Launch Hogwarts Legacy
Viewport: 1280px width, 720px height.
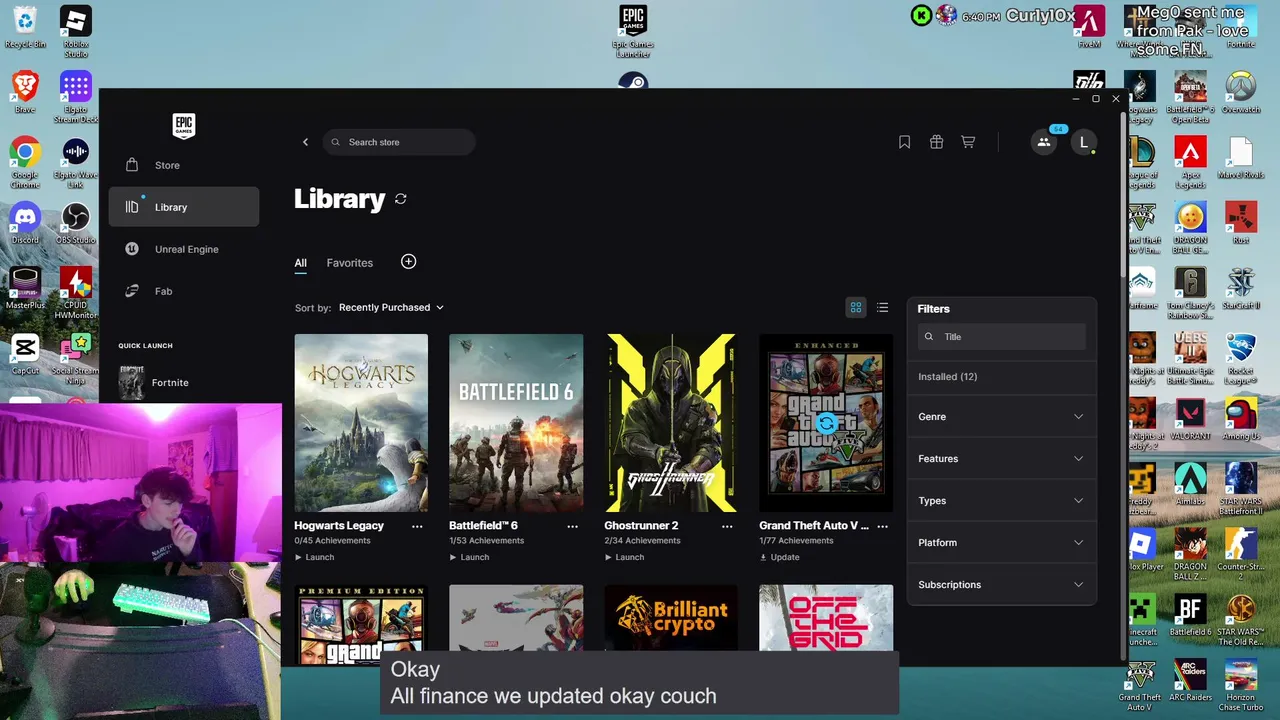pos(315,557)
